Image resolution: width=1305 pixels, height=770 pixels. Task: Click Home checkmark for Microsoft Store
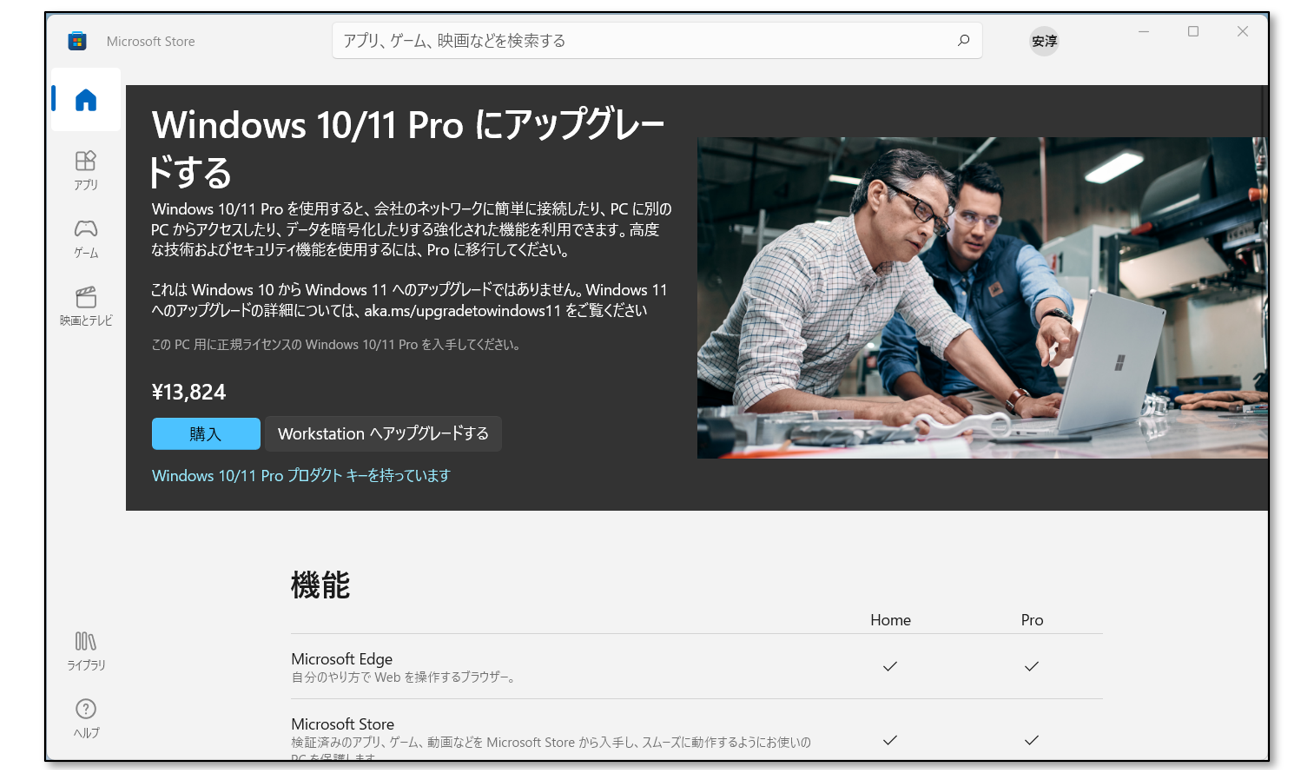890,740
